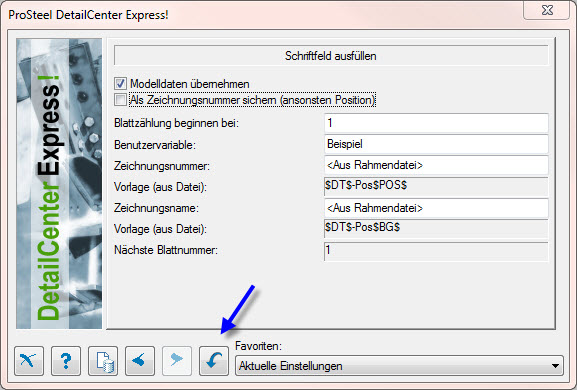This screenshot has width=577, height=390.
Task: Open the Favoriten dropdown list
Action: (x=399, y=366)
